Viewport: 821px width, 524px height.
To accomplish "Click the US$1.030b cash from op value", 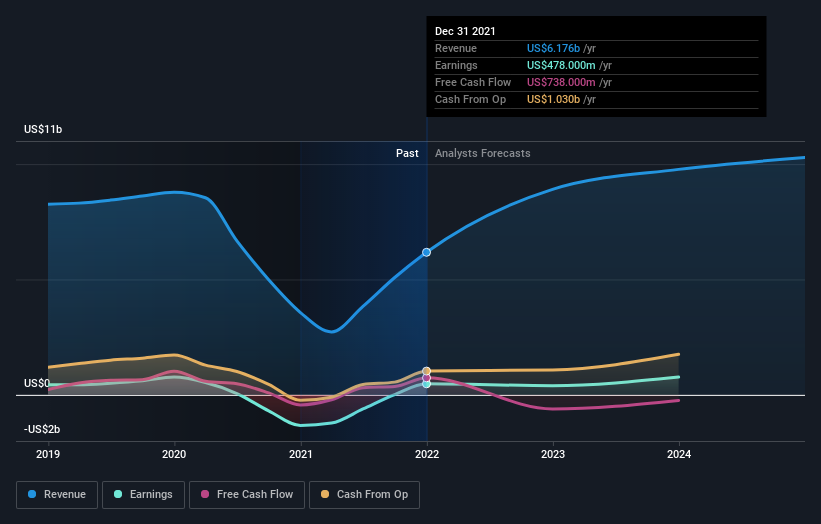I will coord(553,99).
